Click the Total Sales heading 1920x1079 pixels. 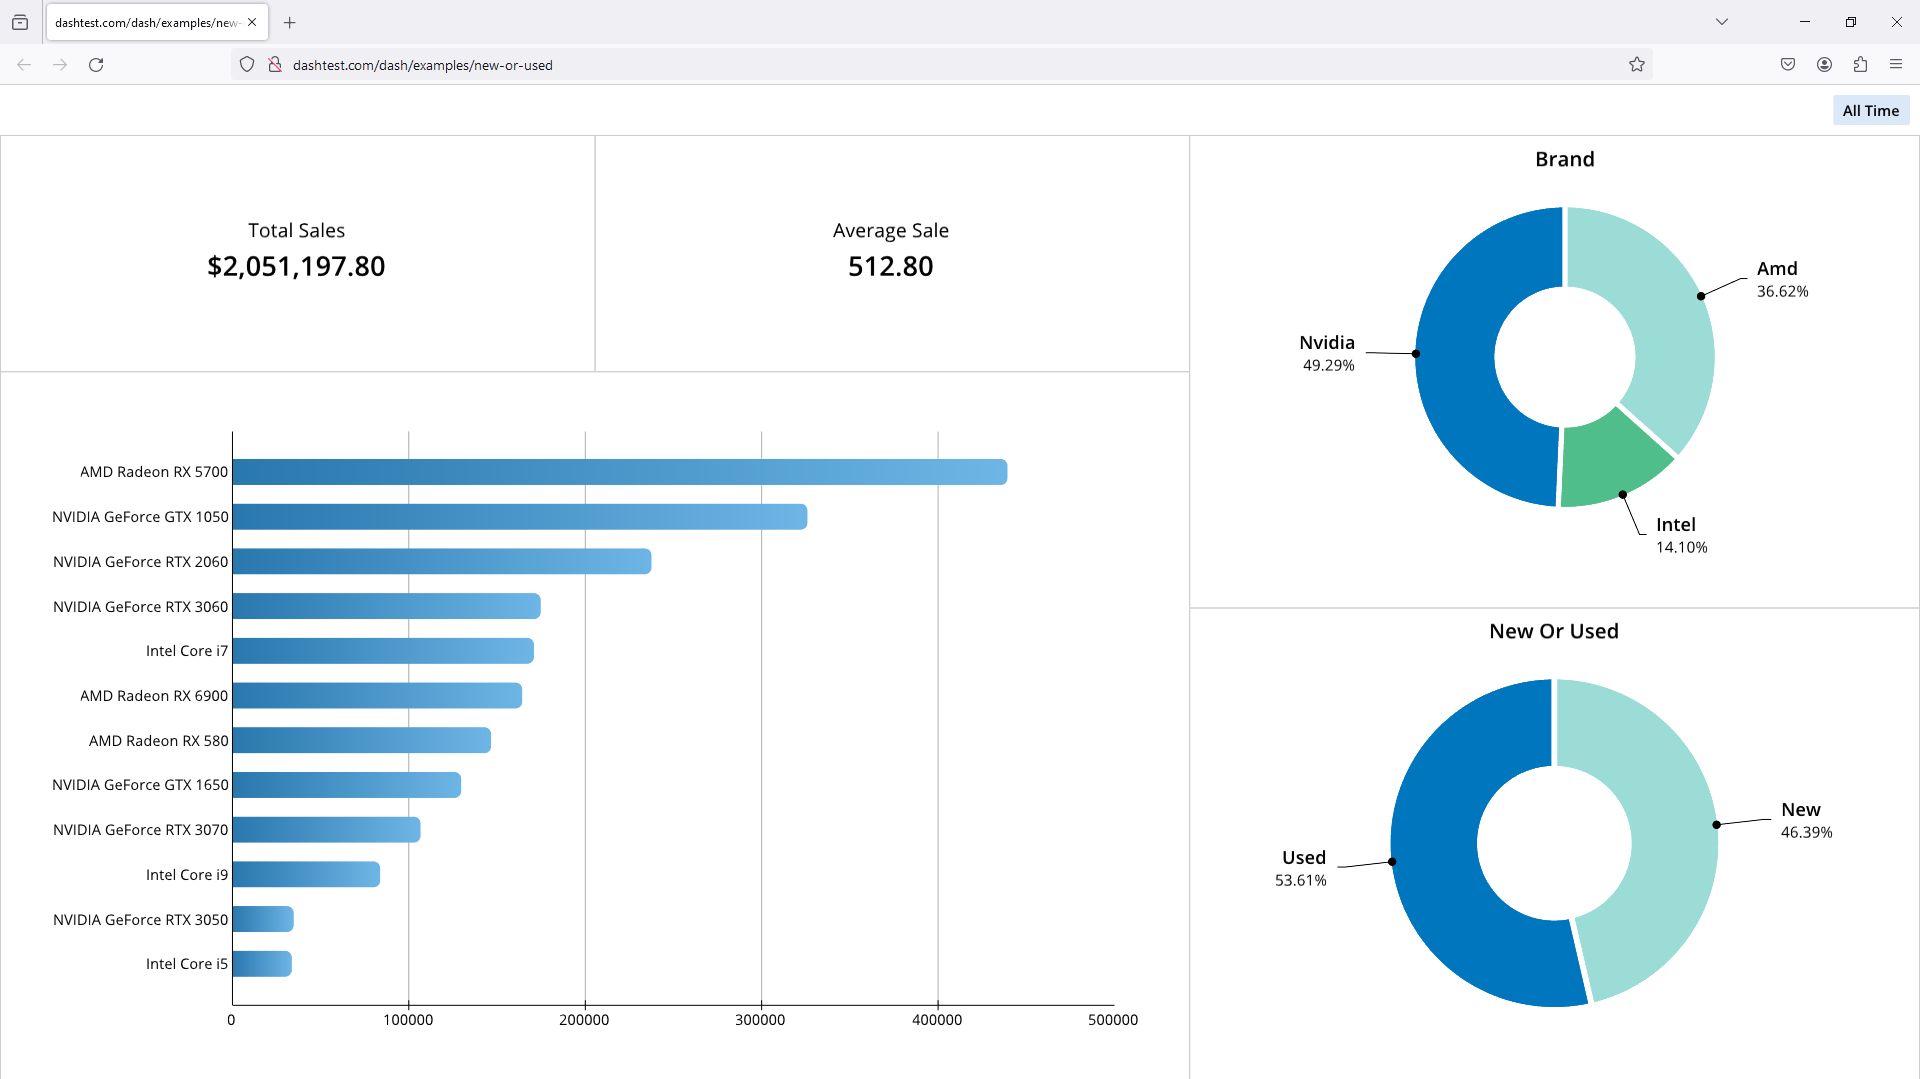pos(296,231)
